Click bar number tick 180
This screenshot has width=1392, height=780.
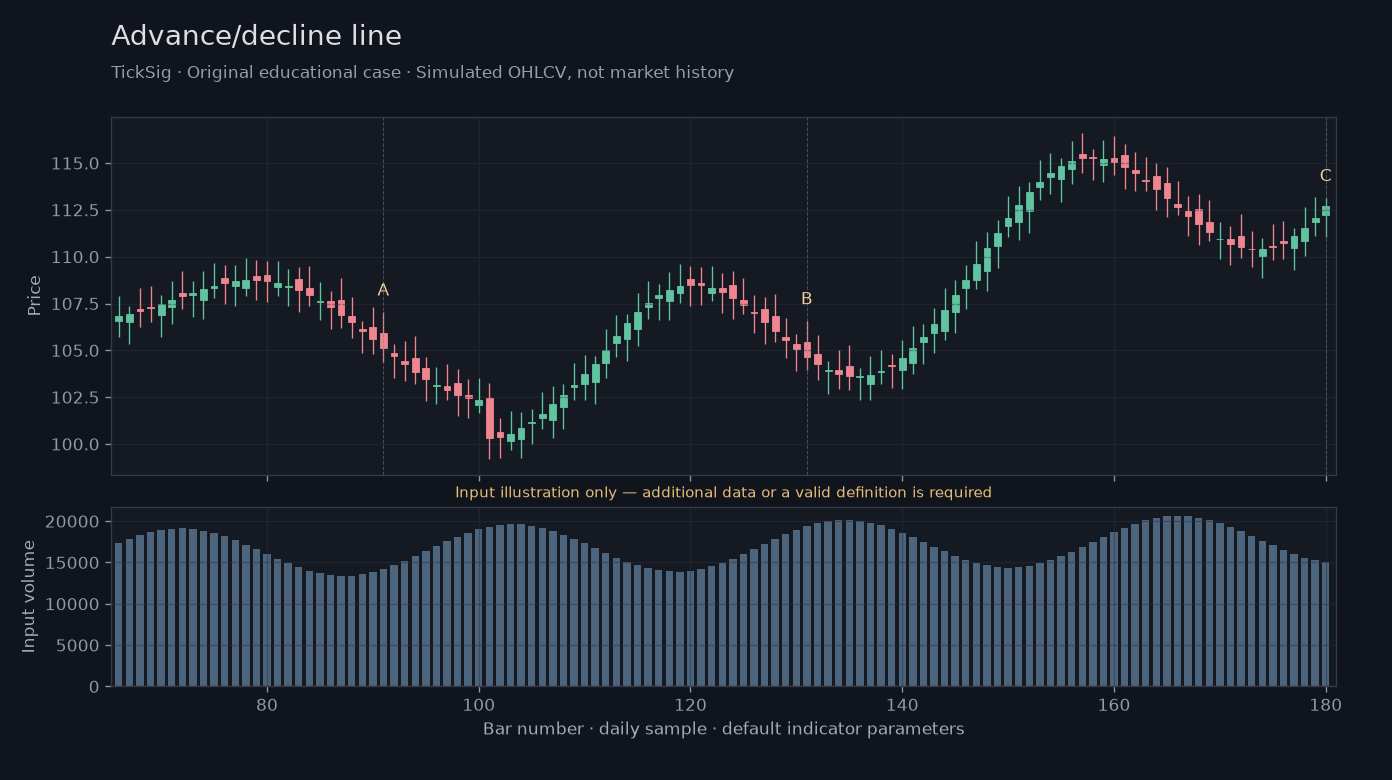tap(1326, 703)
